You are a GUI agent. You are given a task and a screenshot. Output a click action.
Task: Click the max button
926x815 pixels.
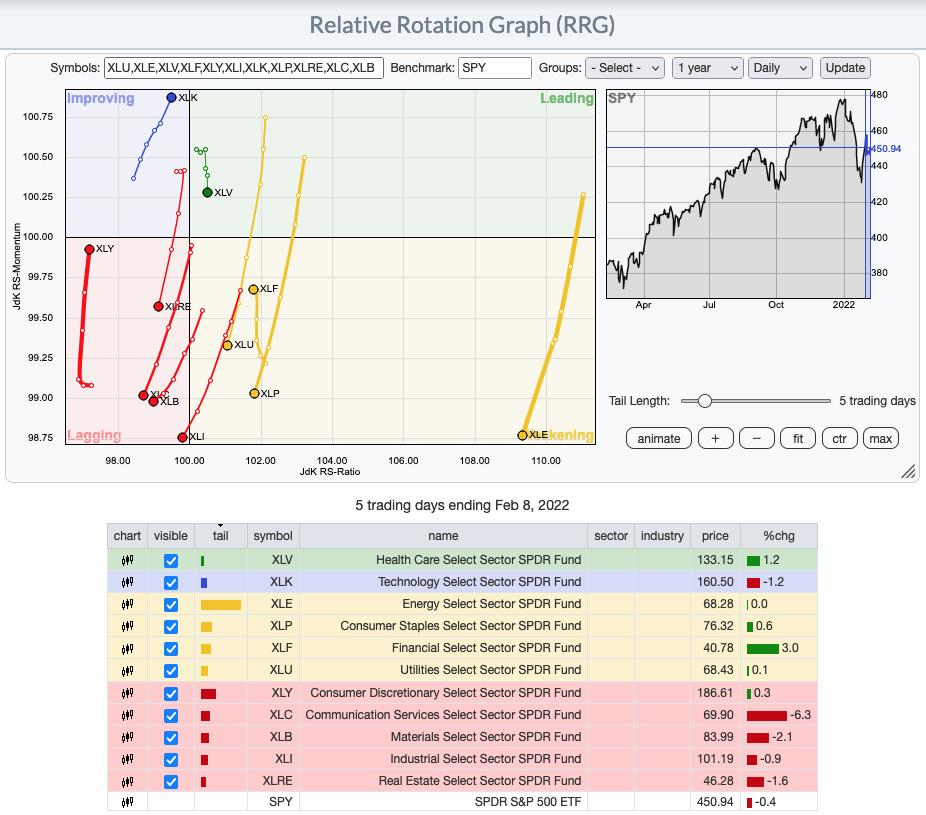tap(881, 438)
